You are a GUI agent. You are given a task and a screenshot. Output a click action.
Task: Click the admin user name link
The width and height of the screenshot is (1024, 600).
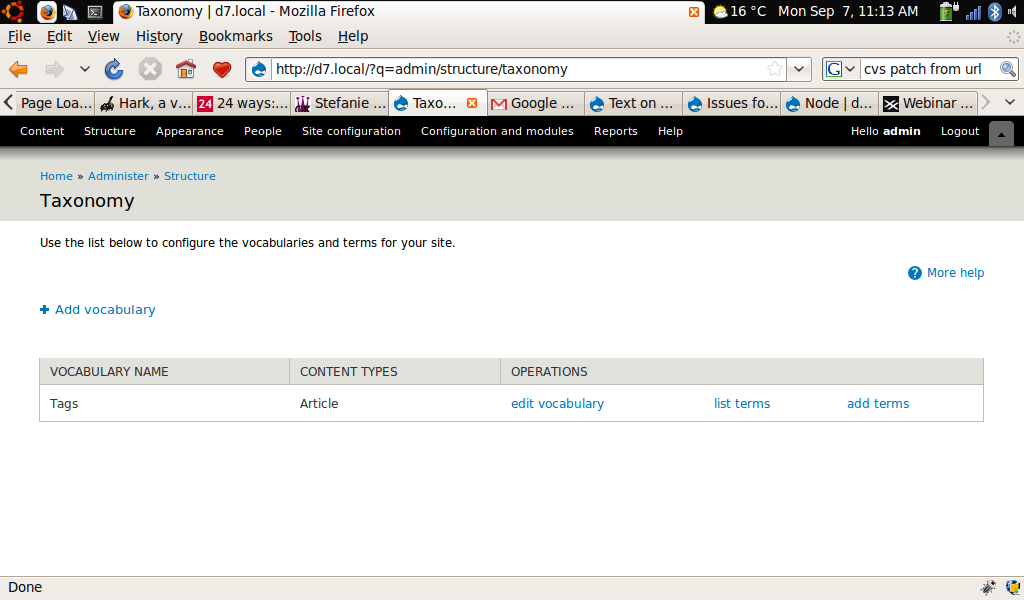pos(901,131)
